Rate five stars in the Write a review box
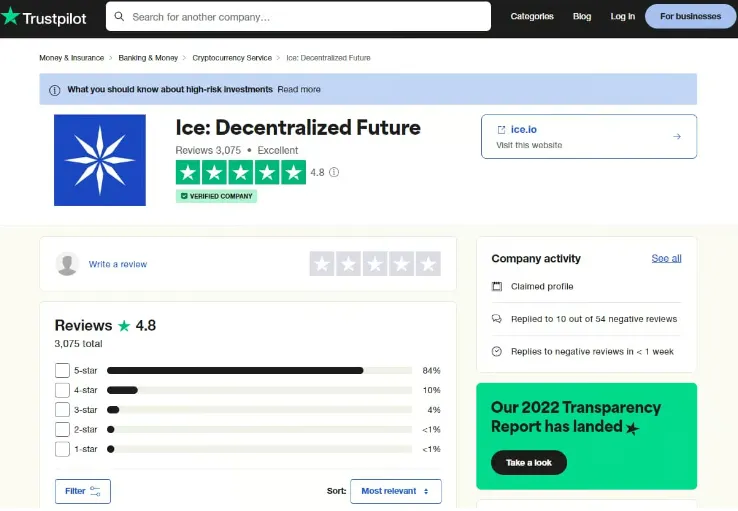Image resolution: width=738 pixels, height=511 pixels. [x=428, y=264]
